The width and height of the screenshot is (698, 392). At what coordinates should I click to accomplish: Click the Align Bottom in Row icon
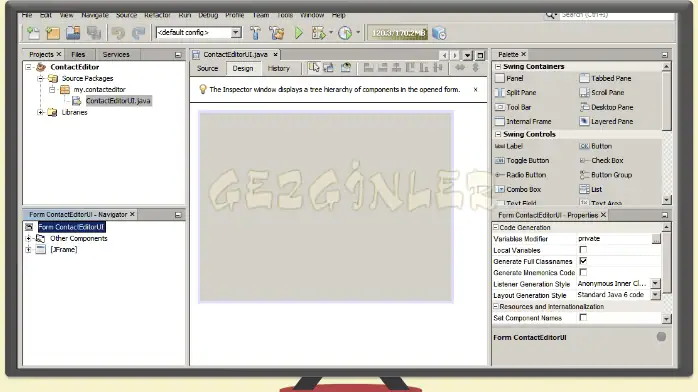pyautogui.click(x=424, y=68)
